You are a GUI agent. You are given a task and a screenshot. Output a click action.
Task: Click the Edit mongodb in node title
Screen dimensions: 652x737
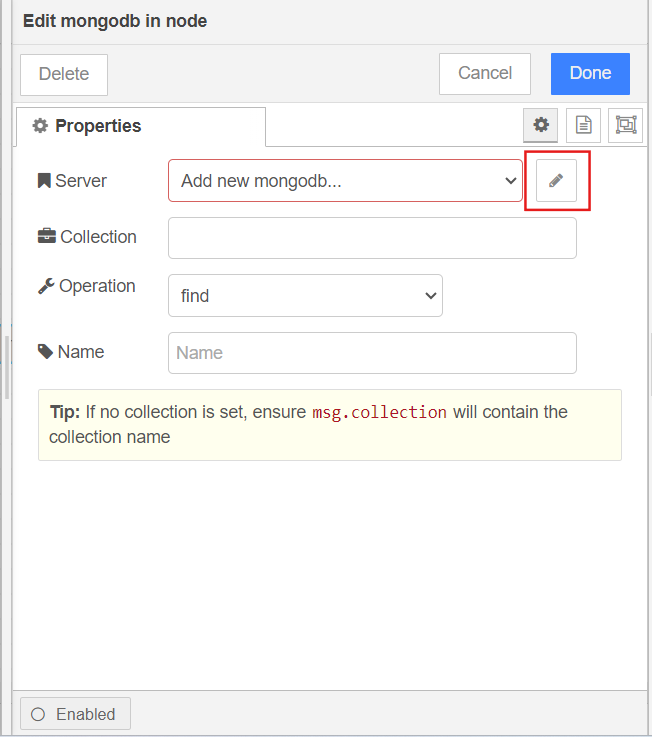click(x=115, y=21)
